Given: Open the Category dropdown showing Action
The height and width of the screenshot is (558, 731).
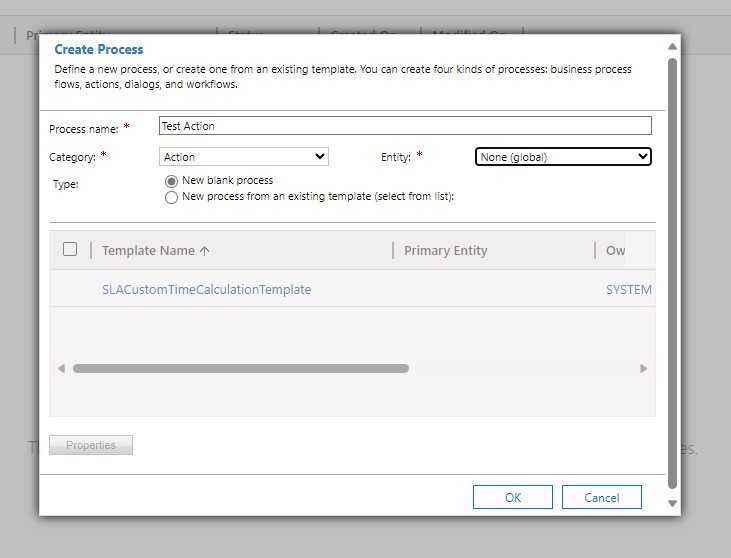Looking at the screenshot, I should (243, 157).
